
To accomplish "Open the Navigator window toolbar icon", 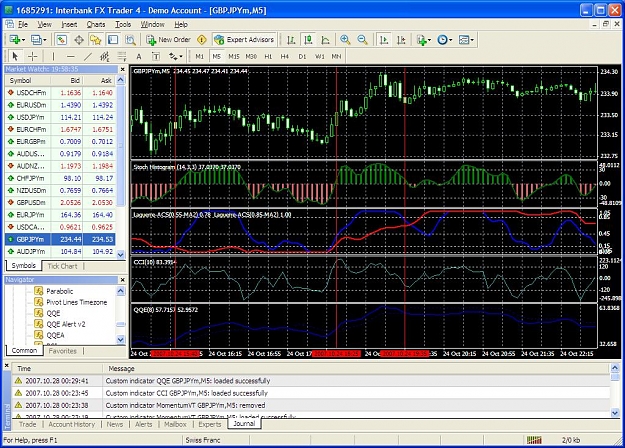I will [x=96, y=39].
